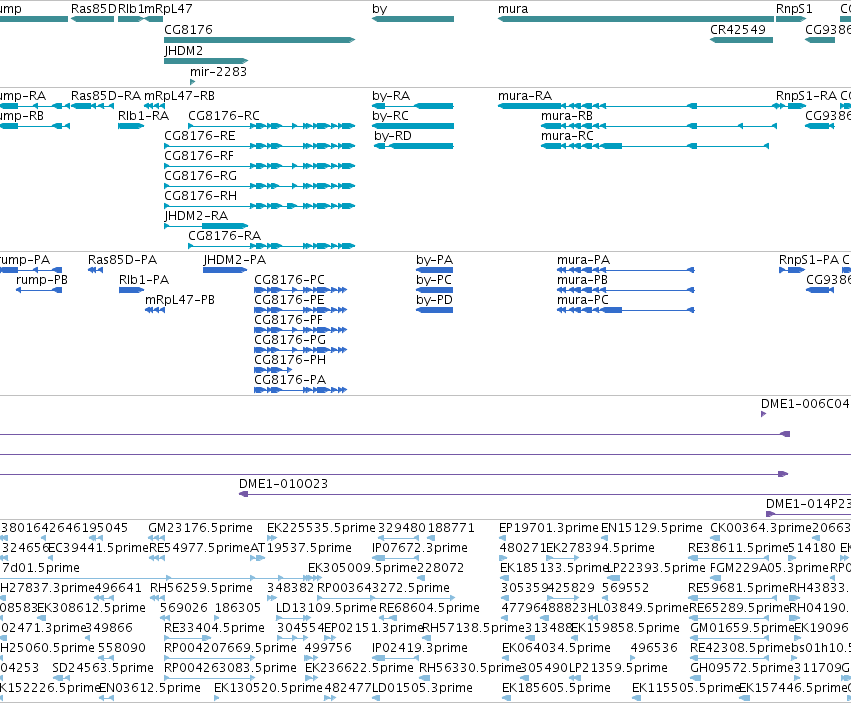This screenshot has width=851, height=703.
Task: Open the Ras85D-RA transcript
Action: pyautogui.click(x=92, y=106)
